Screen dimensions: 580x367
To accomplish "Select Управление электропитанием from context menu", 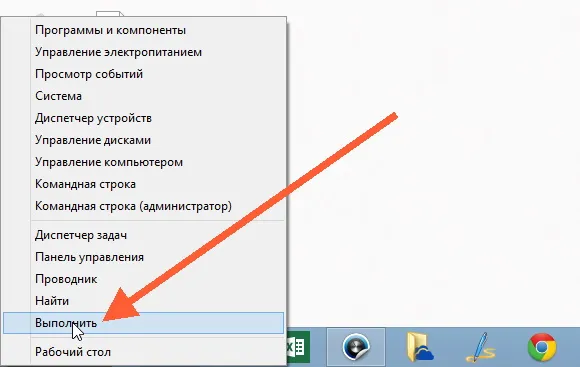I will click(x=144, y=52).
